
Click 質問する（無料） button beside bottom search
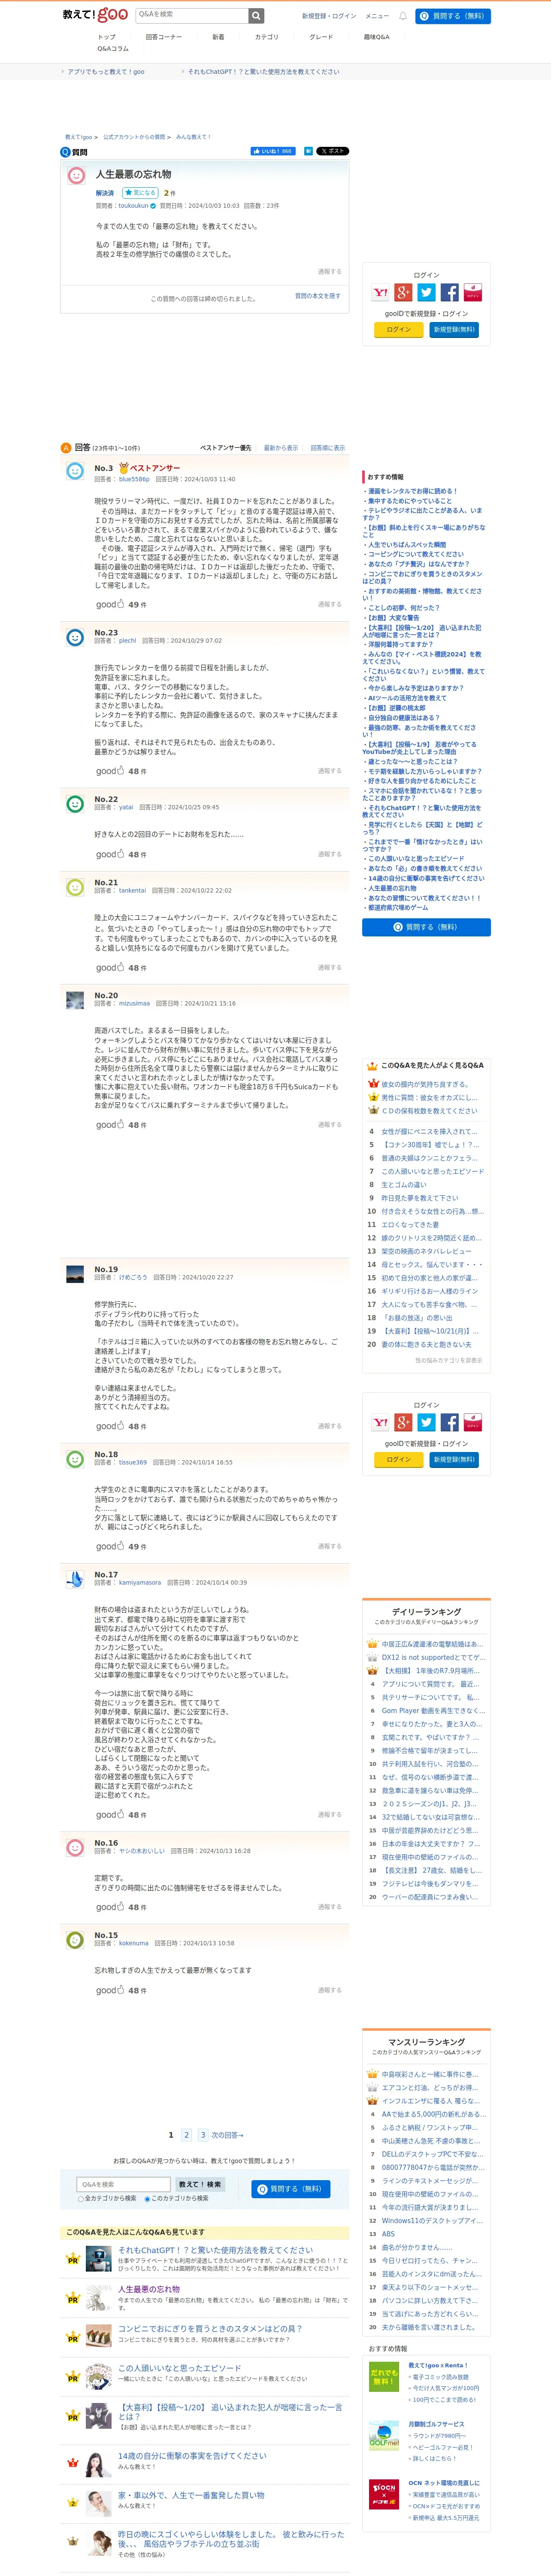pos(291,2189)
